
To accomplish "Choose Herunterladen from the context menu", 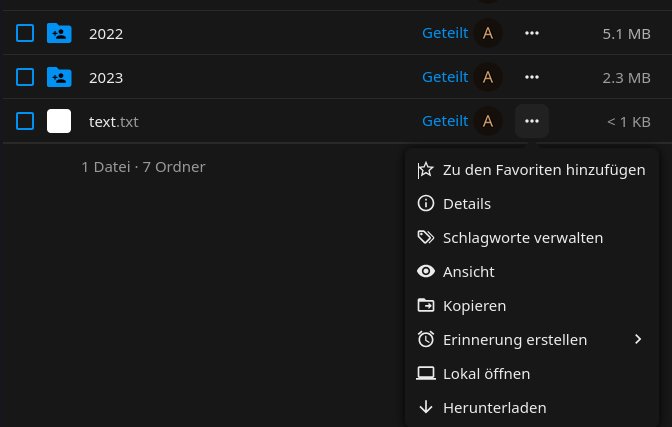I will (494, 407).
